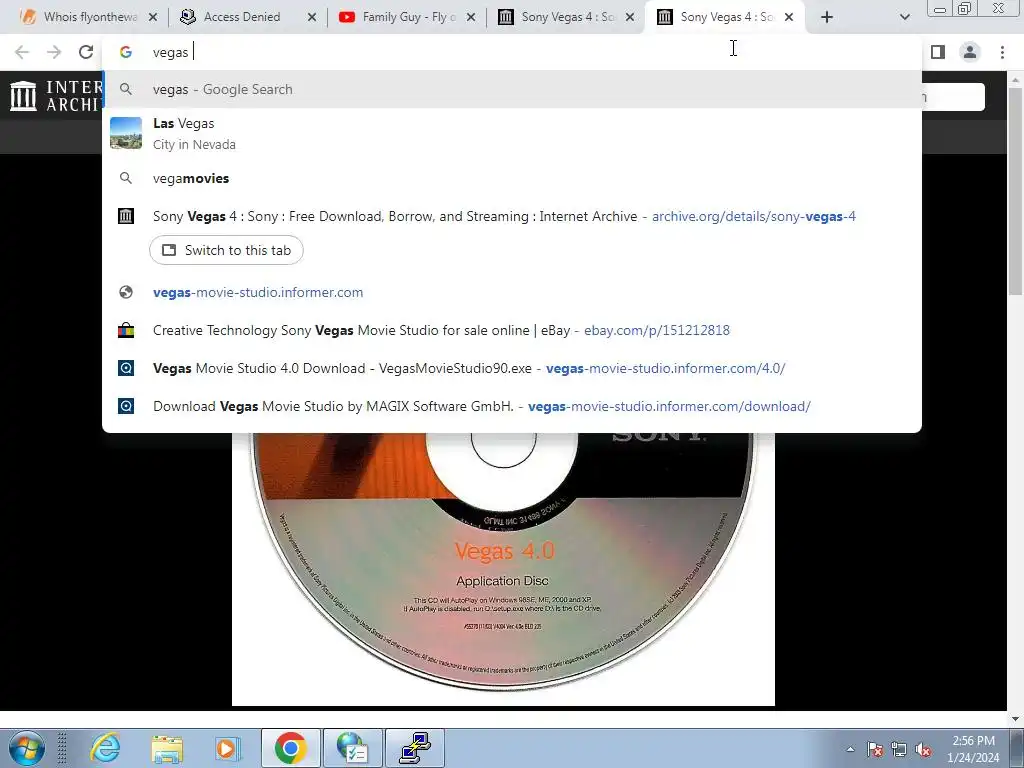Click the Action Center flag tray icon

[x=875, y=749]
